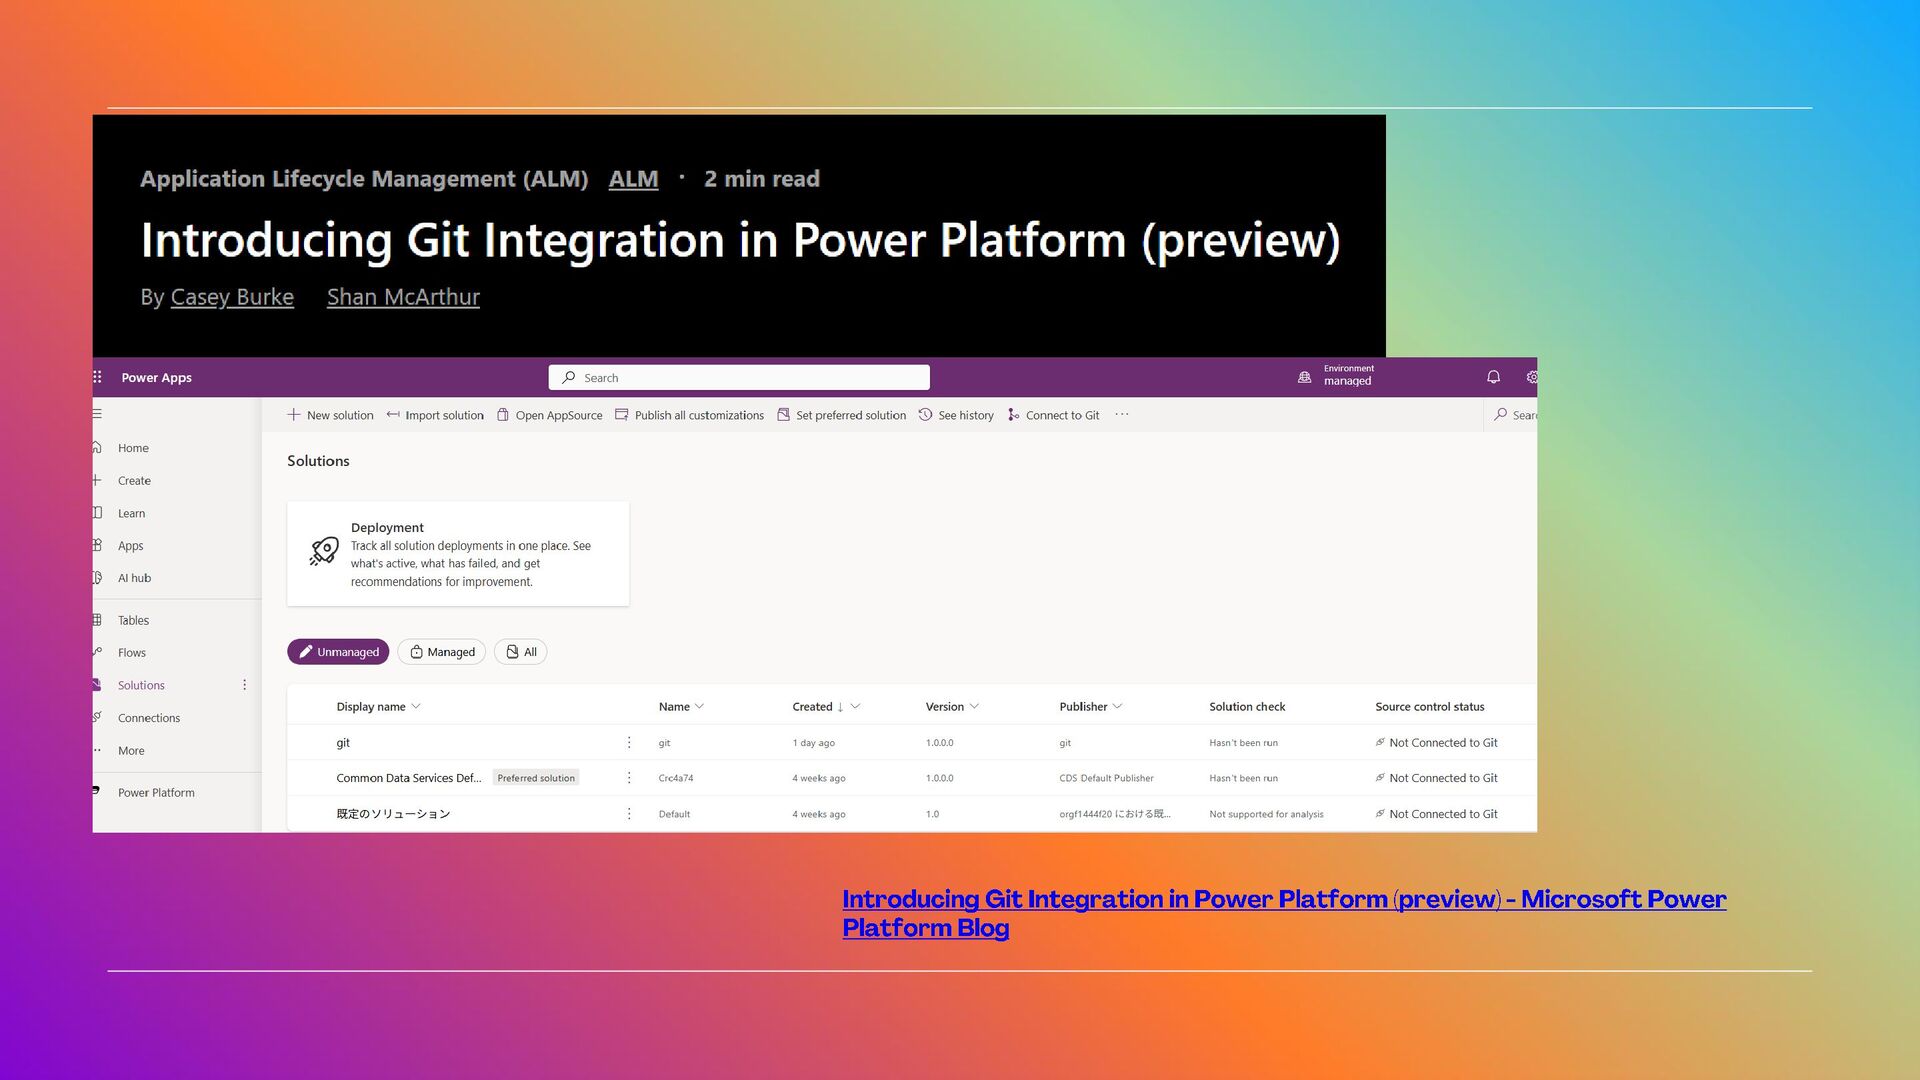
Task: Select the Managed filter pill
Action: 441,651
